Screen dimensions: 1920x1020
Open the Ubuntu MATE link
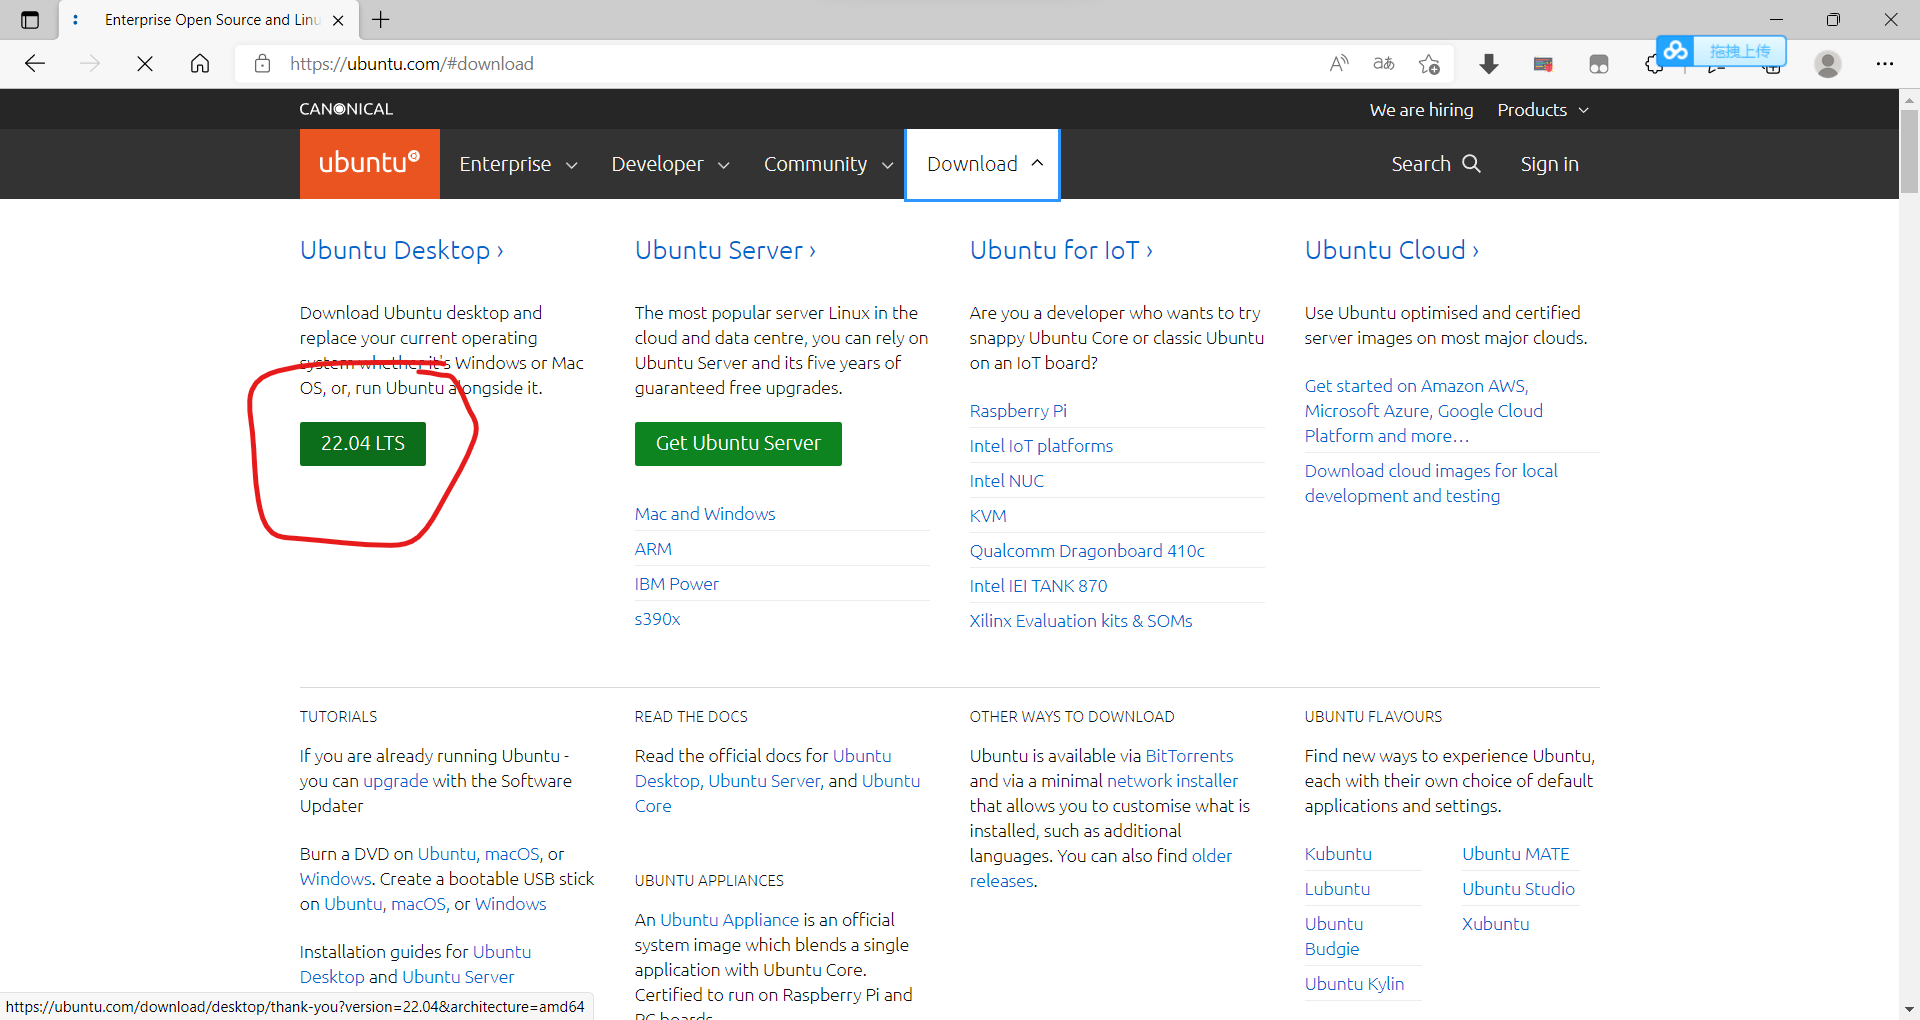point(1515,854)
